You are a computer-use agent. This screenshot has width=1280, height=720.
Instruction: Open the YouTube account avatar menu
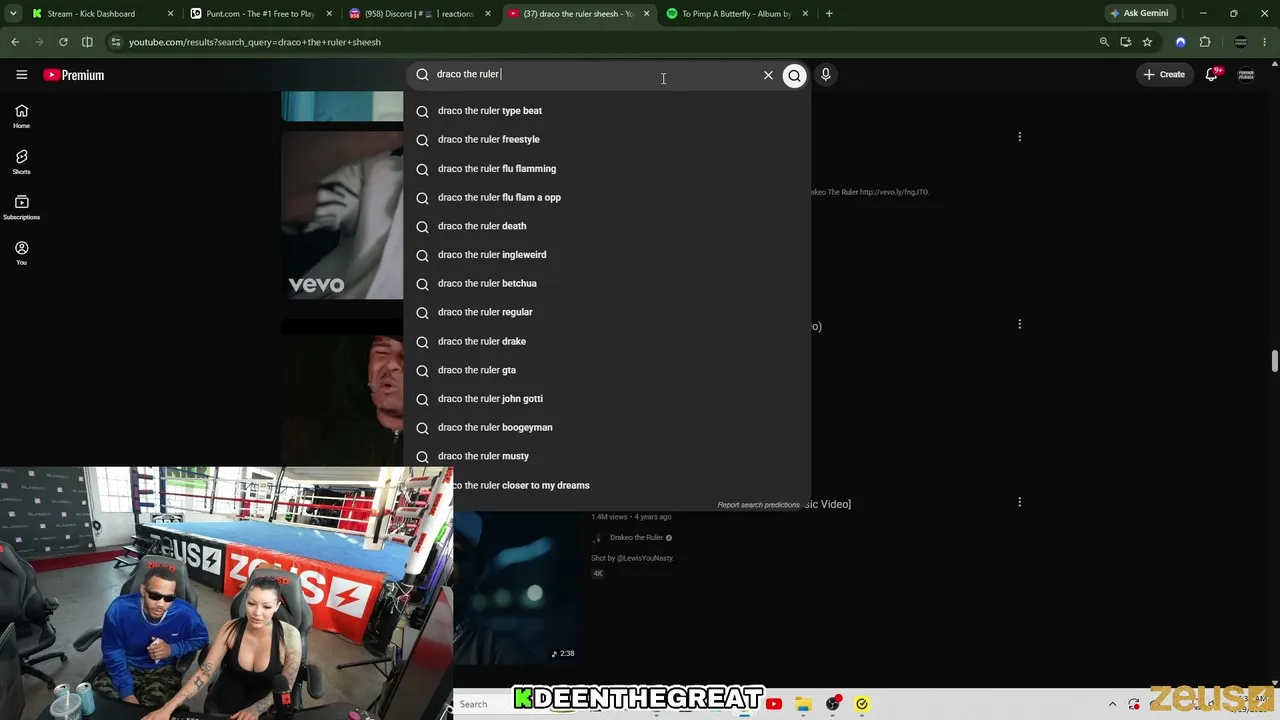pos(1246,75)
